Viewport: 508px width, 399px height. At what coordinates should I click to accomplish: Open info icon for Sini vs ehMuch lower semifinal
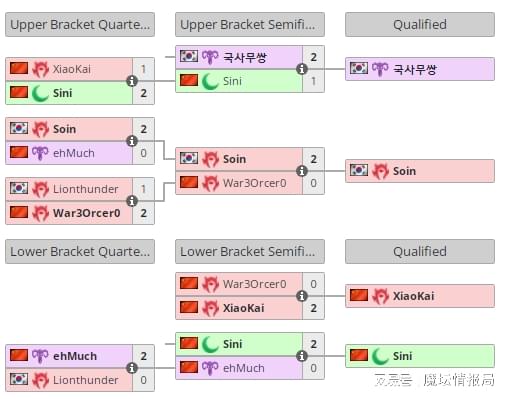coord(302,356)
